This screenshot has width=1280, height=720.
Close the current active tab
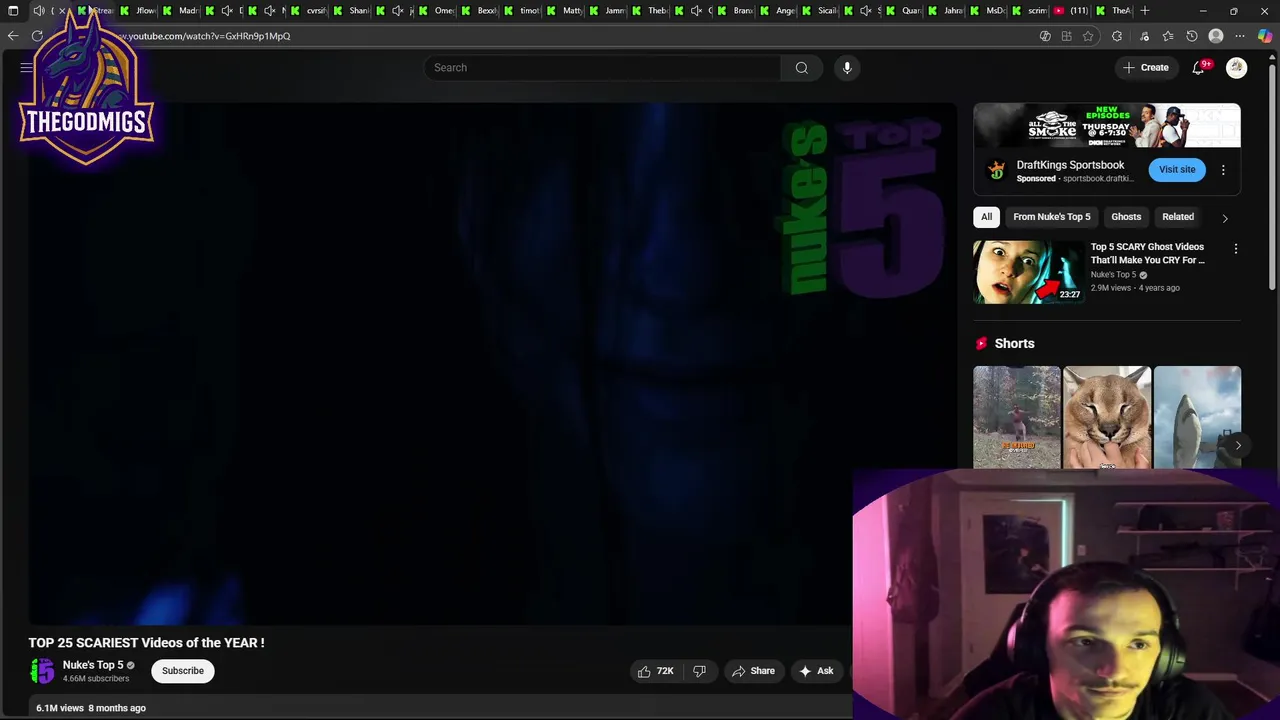62,11
